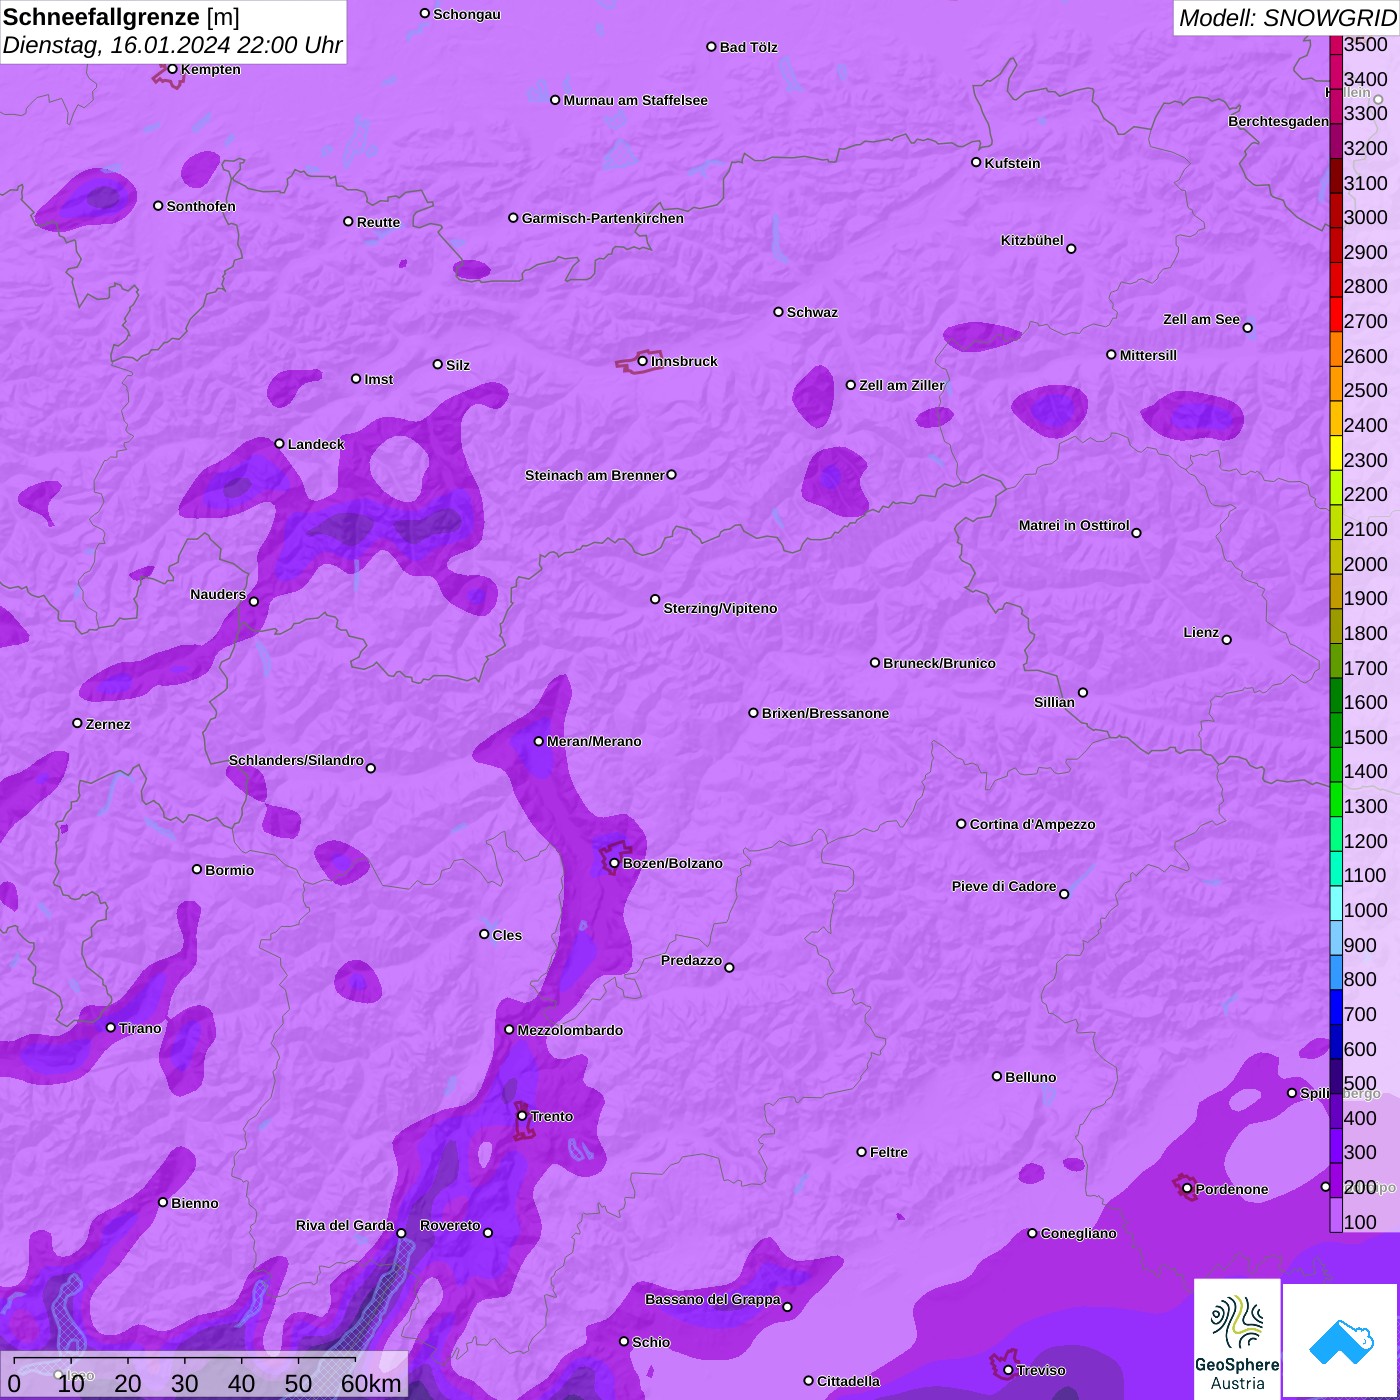The width and height of the screenshot is (1400, 1400).
Task: Click the Rovereto label
Action: pos(450,1225)
